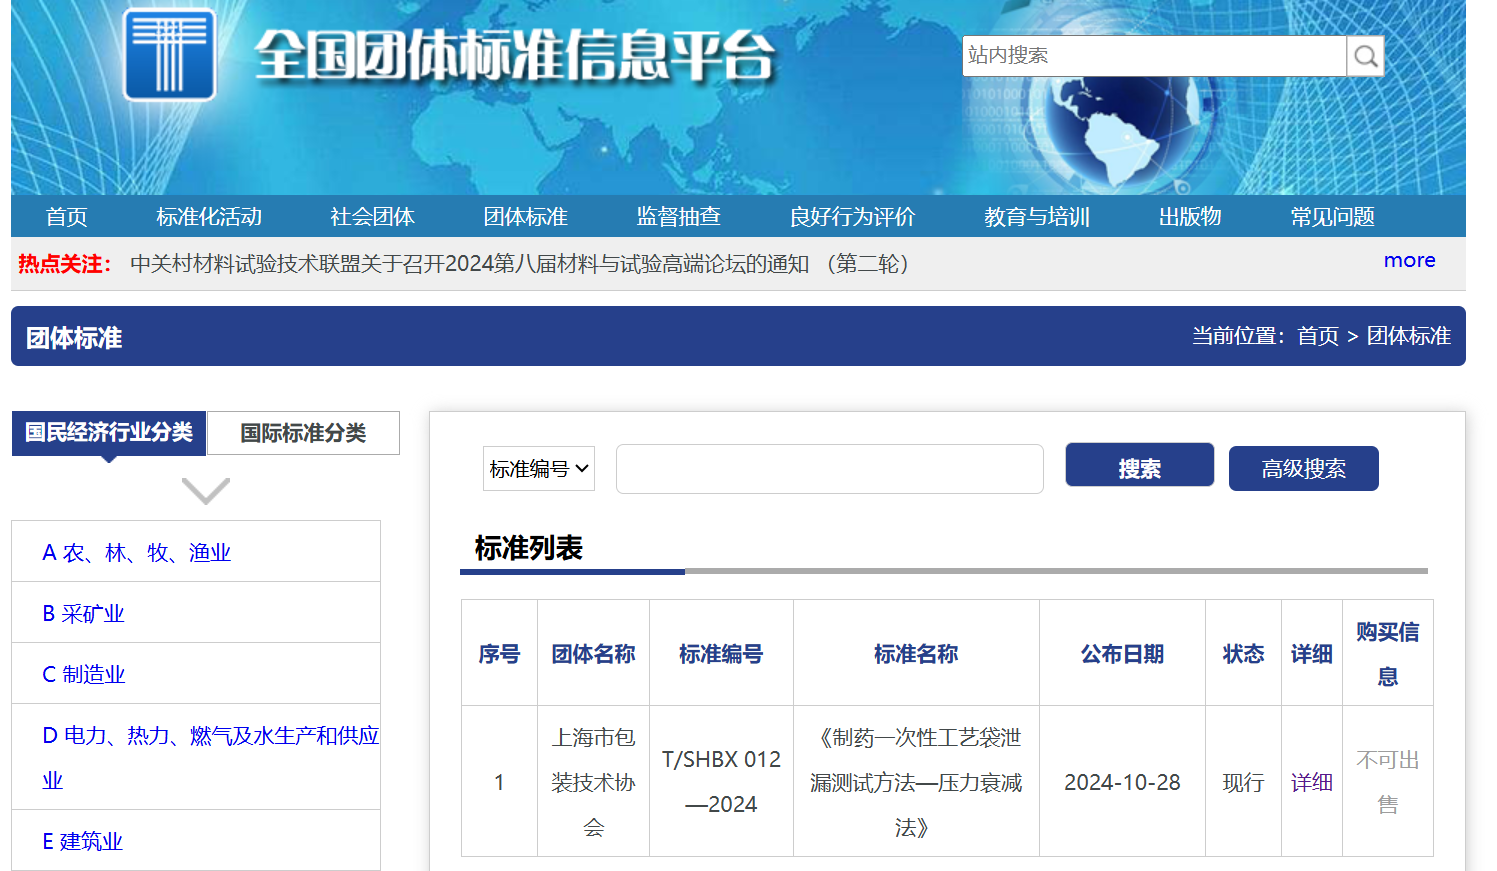Viewport: 1497px width, 871px height.
Task: Click 上海市包装技术协会 group name cell
Action: [594, 782]
